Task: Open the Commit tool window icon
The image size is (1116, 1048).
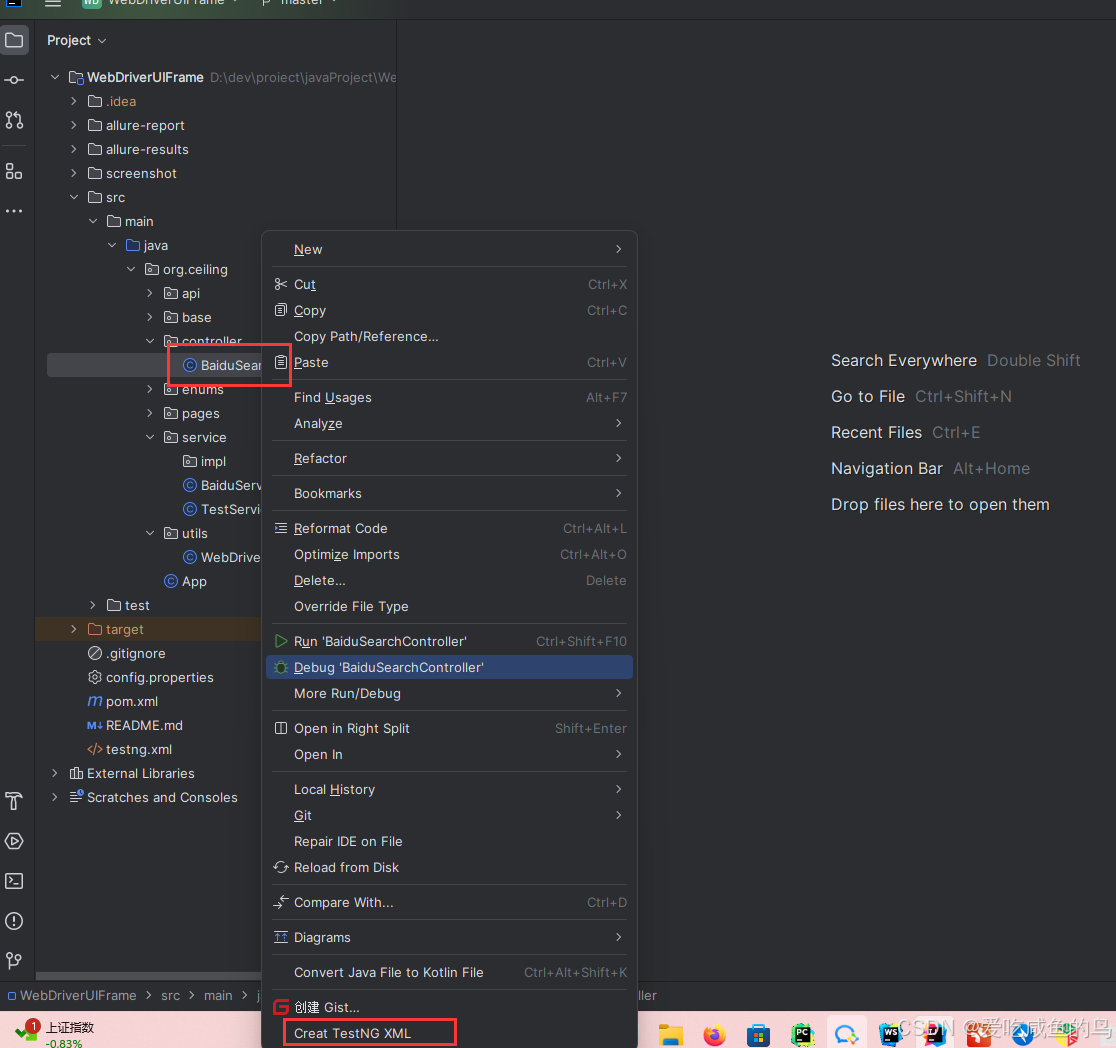Action: (14, 80)
